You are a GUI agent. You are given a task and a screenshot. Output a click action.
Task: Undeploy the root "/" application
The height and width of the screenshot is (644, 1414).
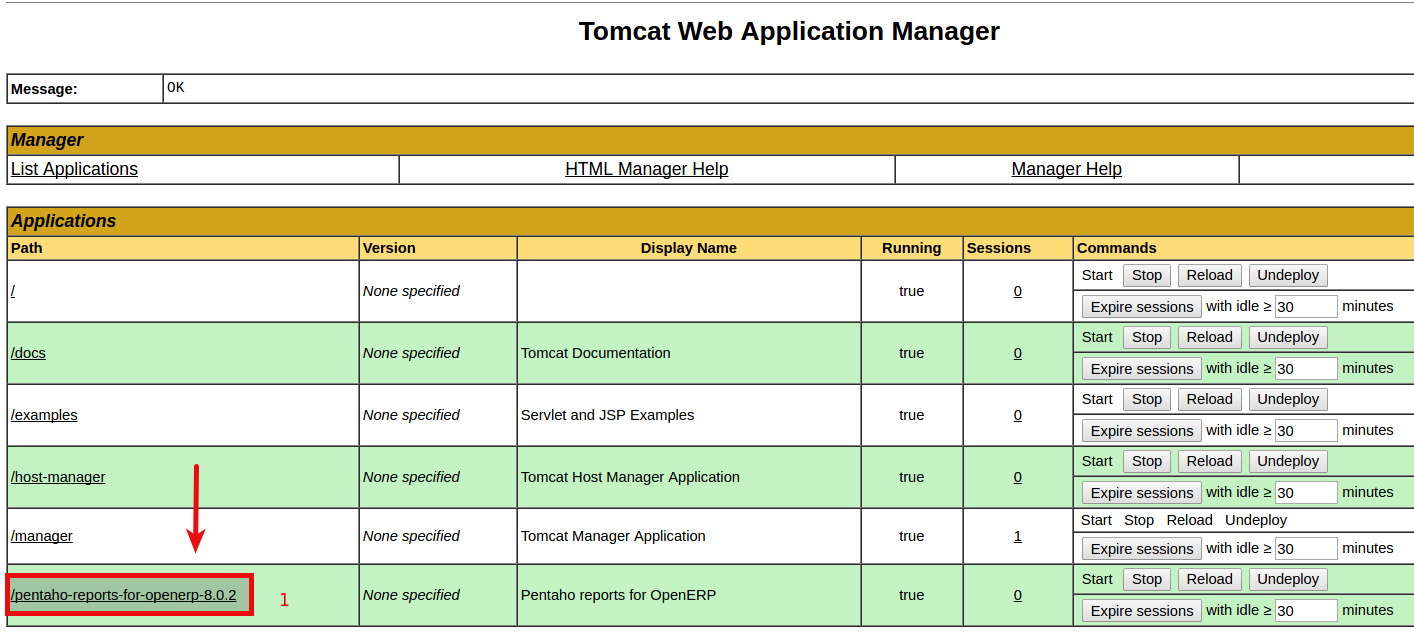[1288, 275]
